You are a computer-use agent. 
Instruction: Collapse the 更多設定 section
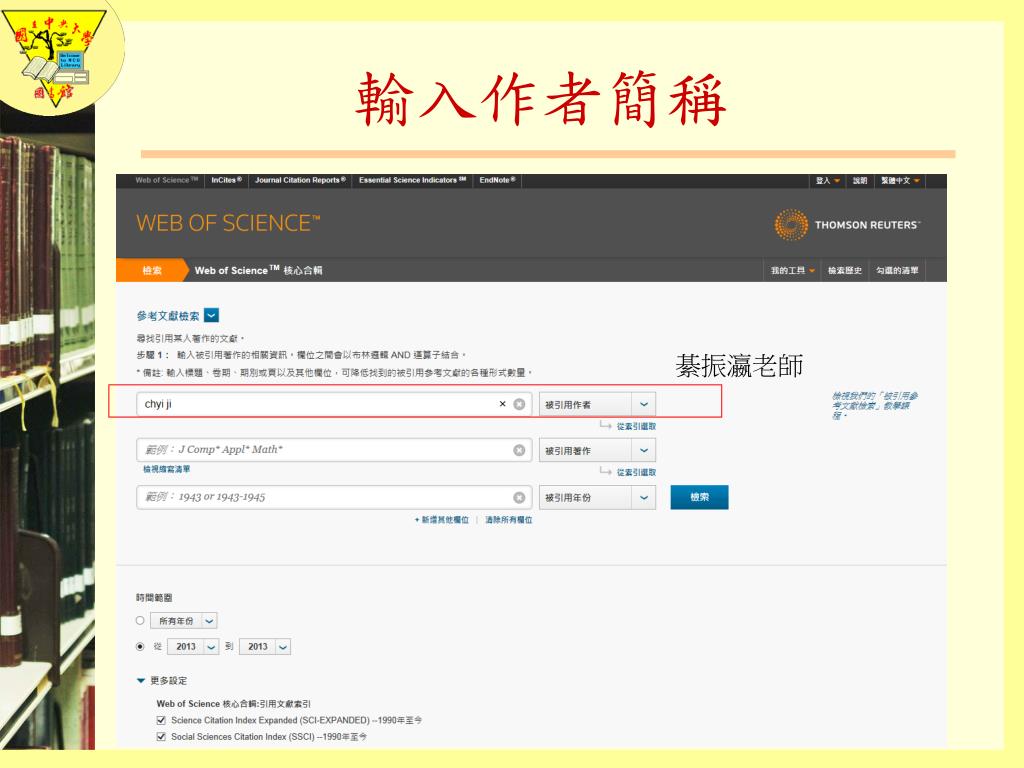(x=161, y=680)
